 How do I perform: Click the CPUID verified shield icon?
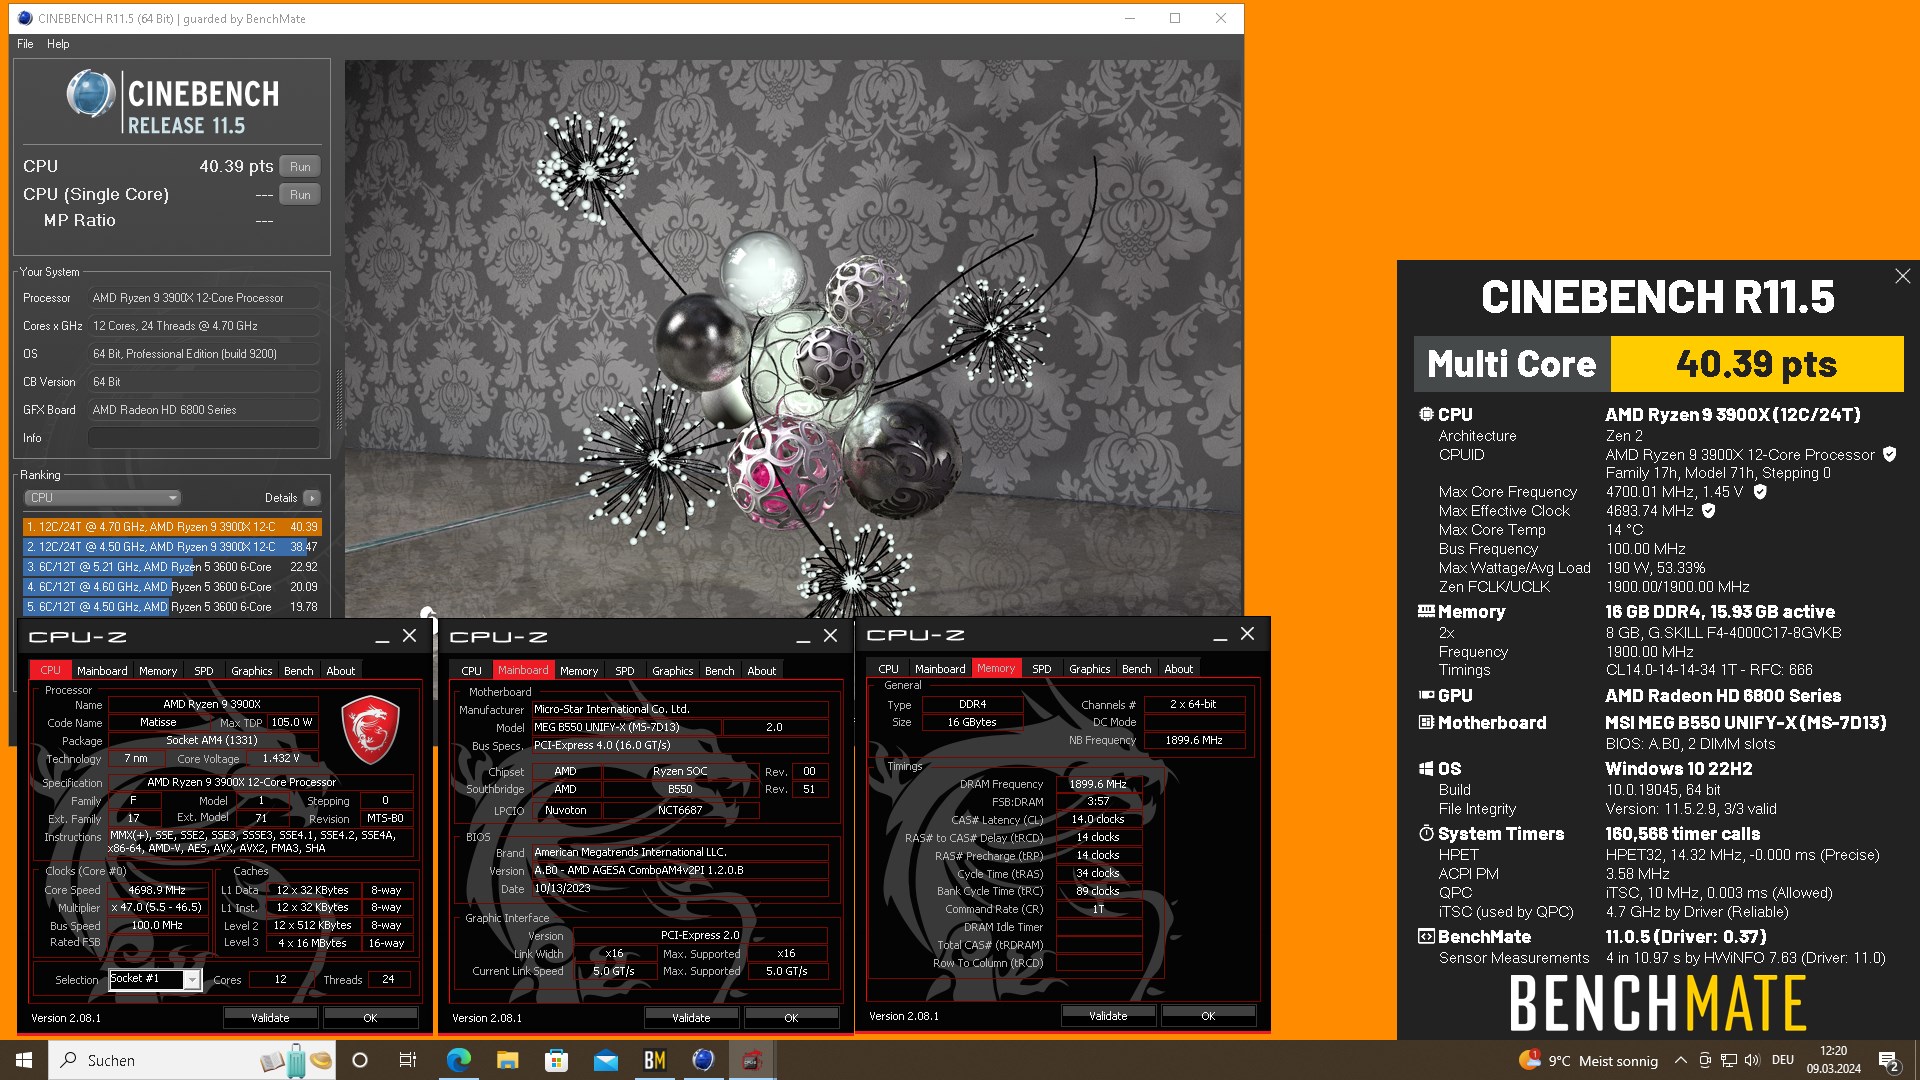[1889, 455]
